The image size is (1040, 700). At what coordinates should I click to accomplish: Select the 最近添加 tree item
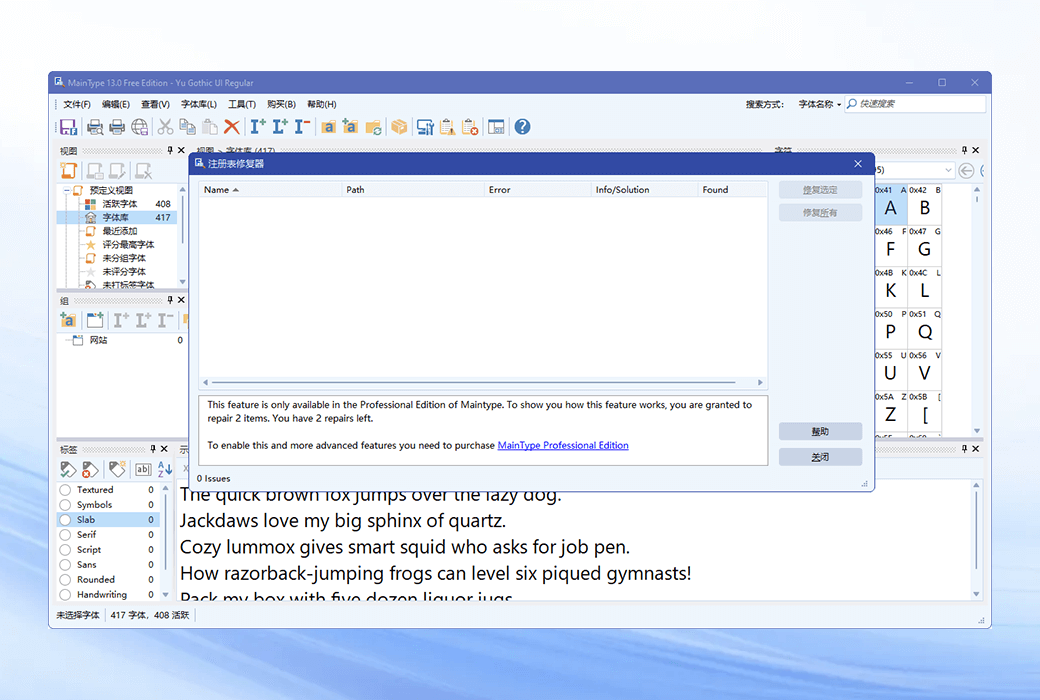click(119, 231)
